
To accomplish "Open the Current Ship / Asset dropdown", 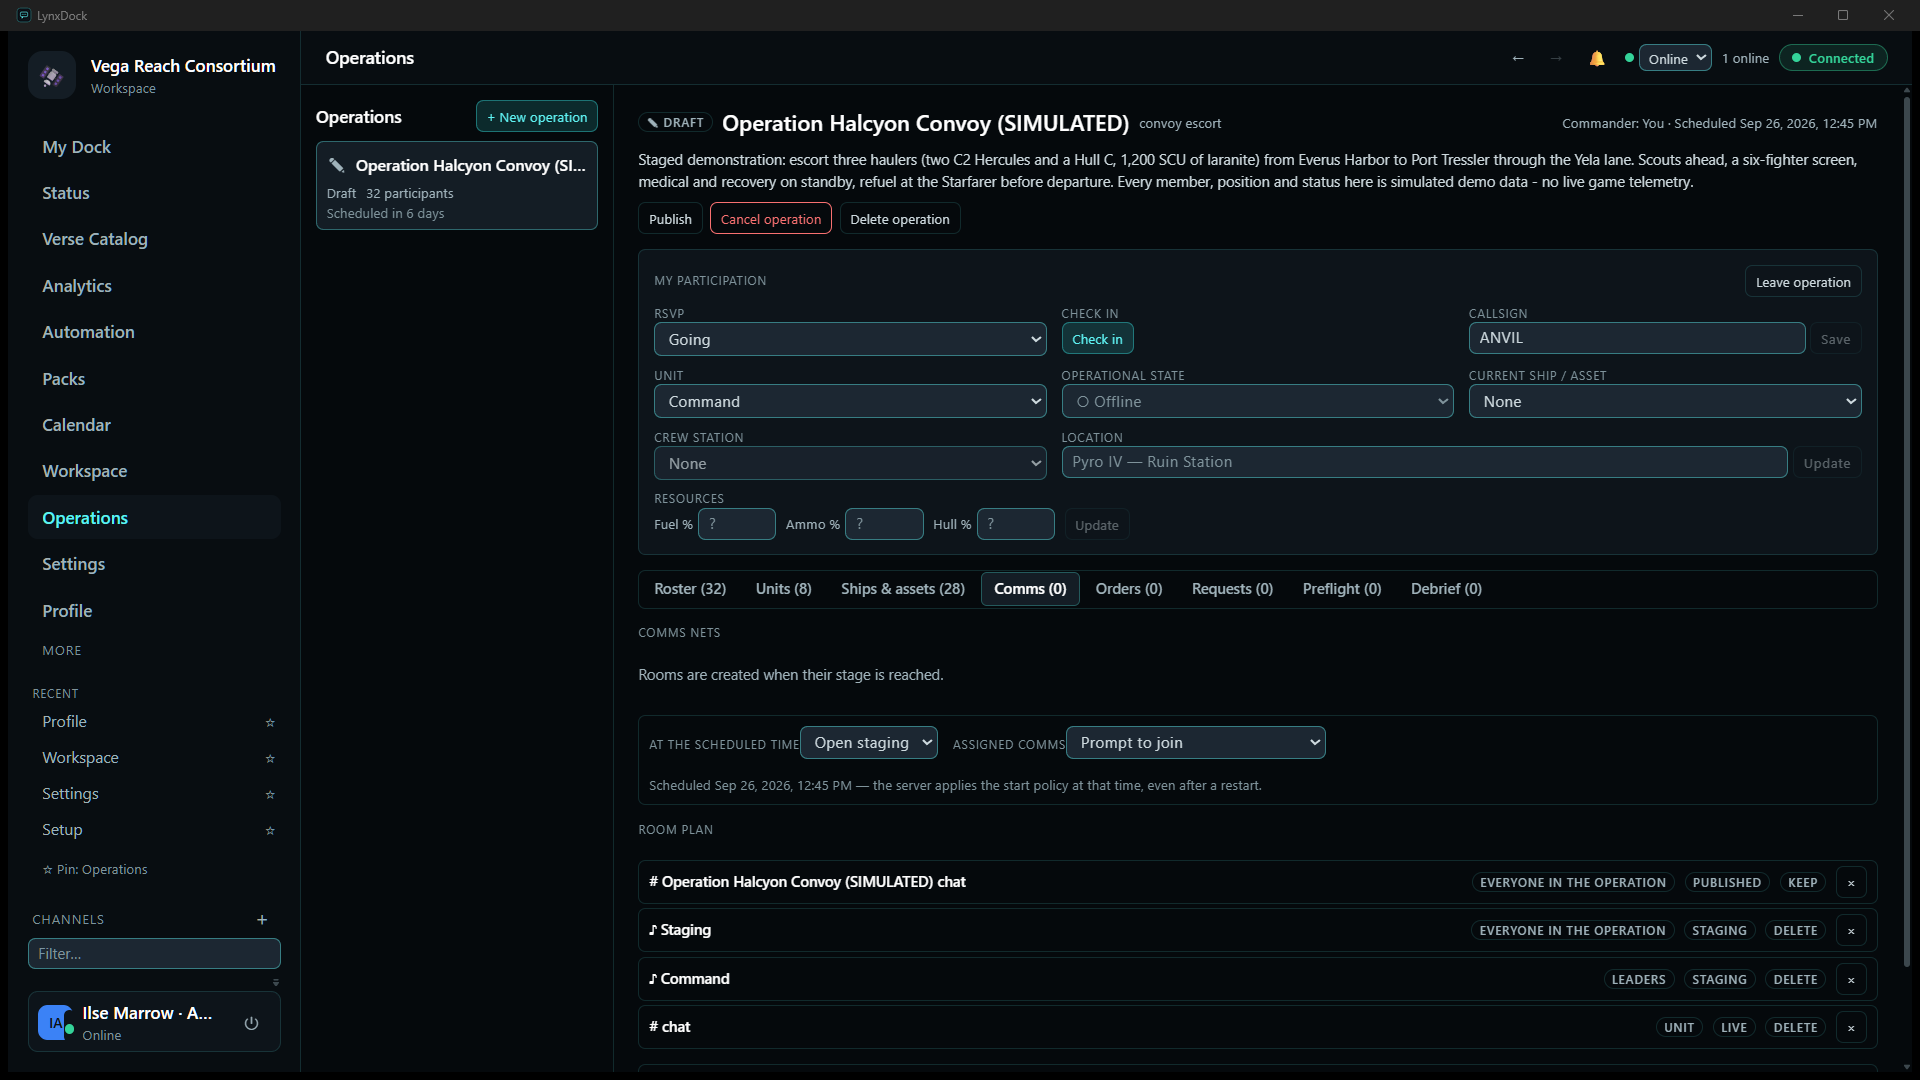I will pos(1664,402).
